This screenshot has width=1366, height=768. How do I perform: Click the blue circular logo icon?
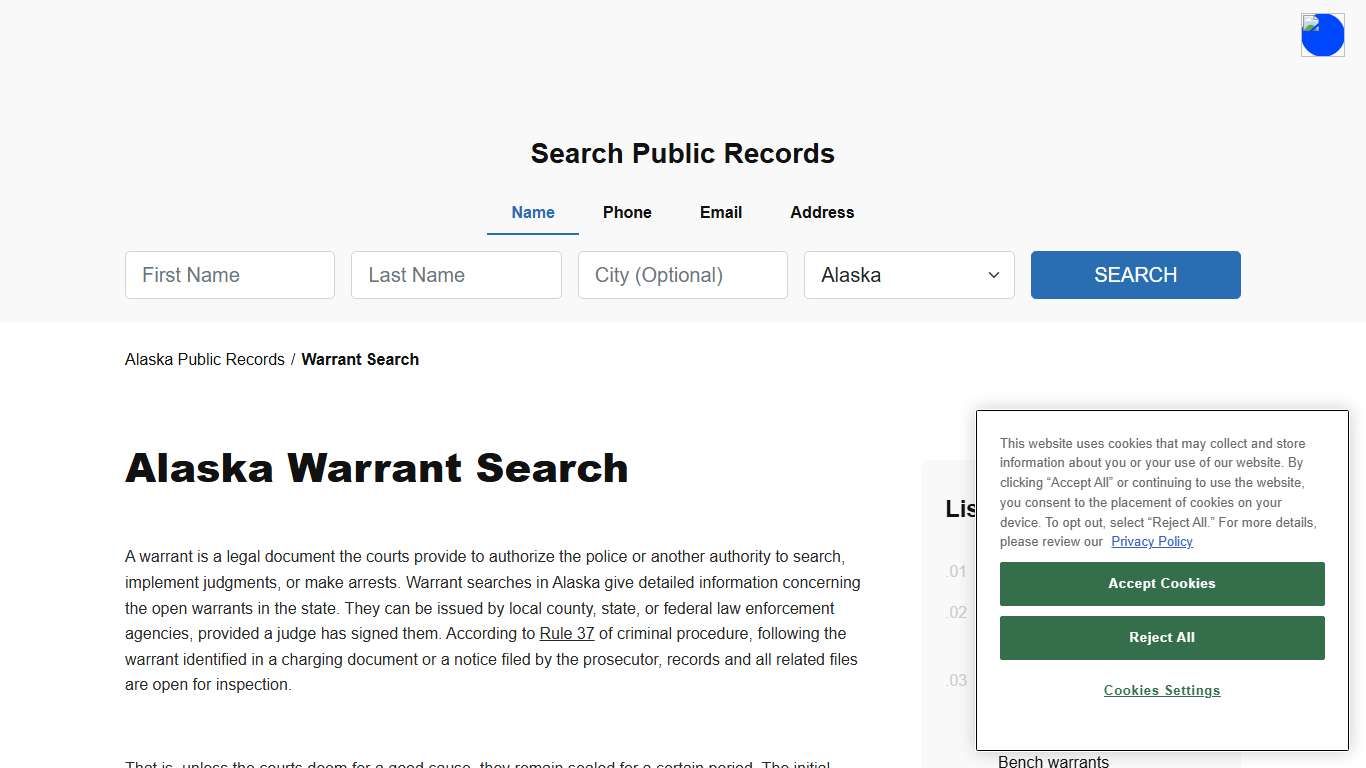click(x=1322, y=34)
